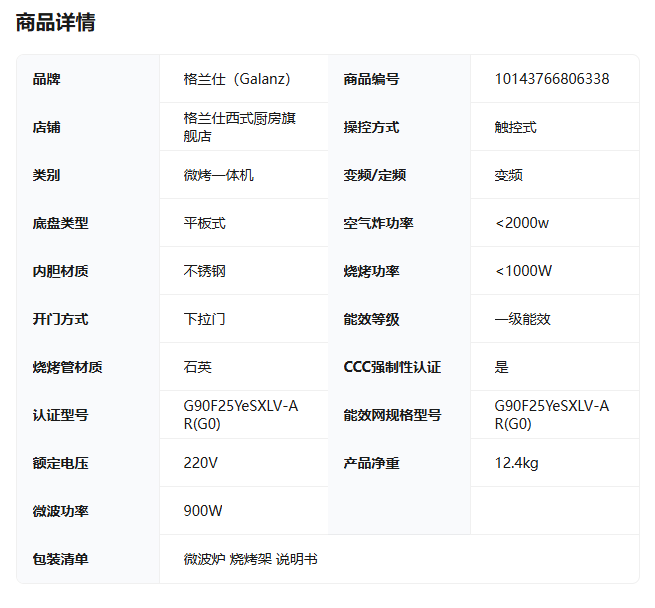Click the CCC强制性认证 label

pyautogui.click(x=392, y=367)
